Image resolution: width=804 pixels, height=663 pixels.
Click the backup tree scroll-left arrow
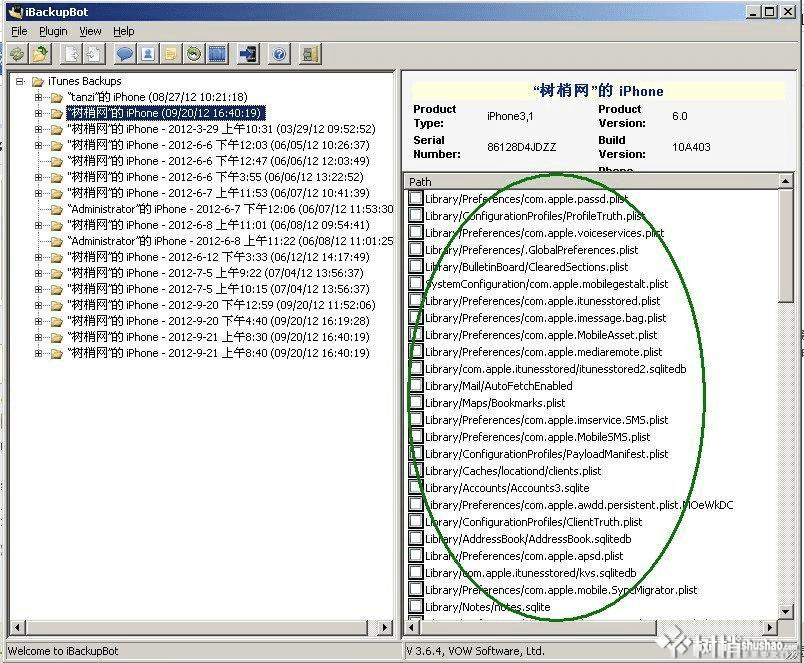[x=17, y=627]
